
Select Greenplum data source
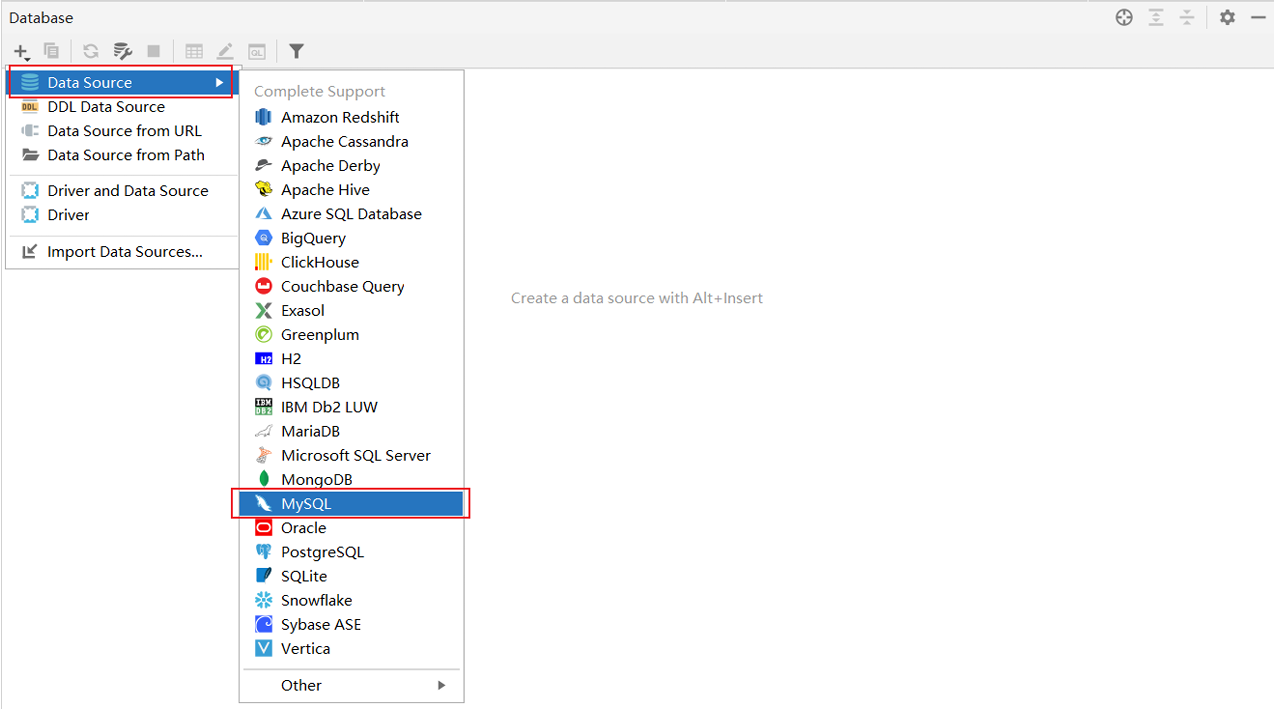351,335
